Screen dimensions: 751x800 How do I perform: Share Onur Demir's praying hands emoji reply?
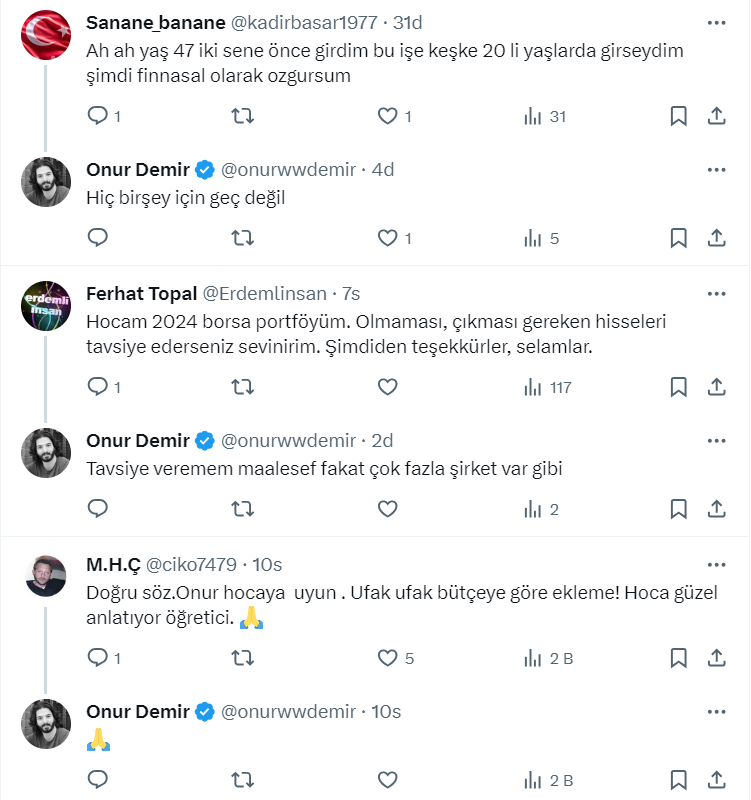click(716, 780)
